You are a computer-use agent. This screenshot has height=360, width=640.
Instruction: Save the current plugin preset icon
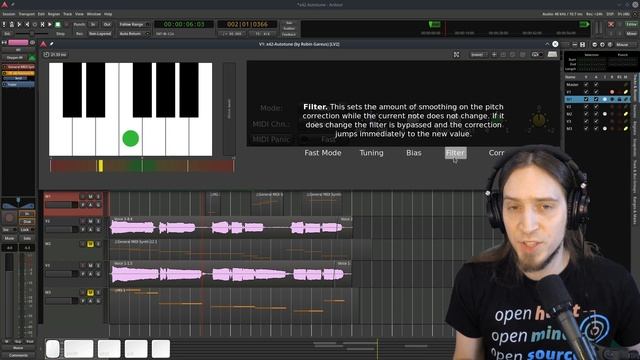(x=503, y=54)
